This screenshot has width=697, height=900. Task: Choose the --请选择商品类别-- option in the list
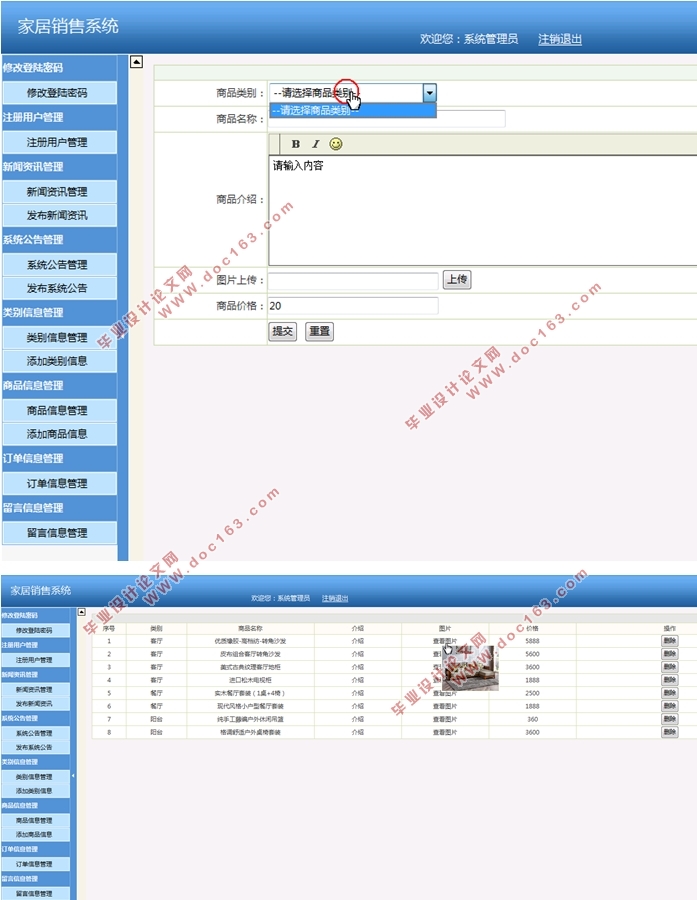[x=353, y=111]
